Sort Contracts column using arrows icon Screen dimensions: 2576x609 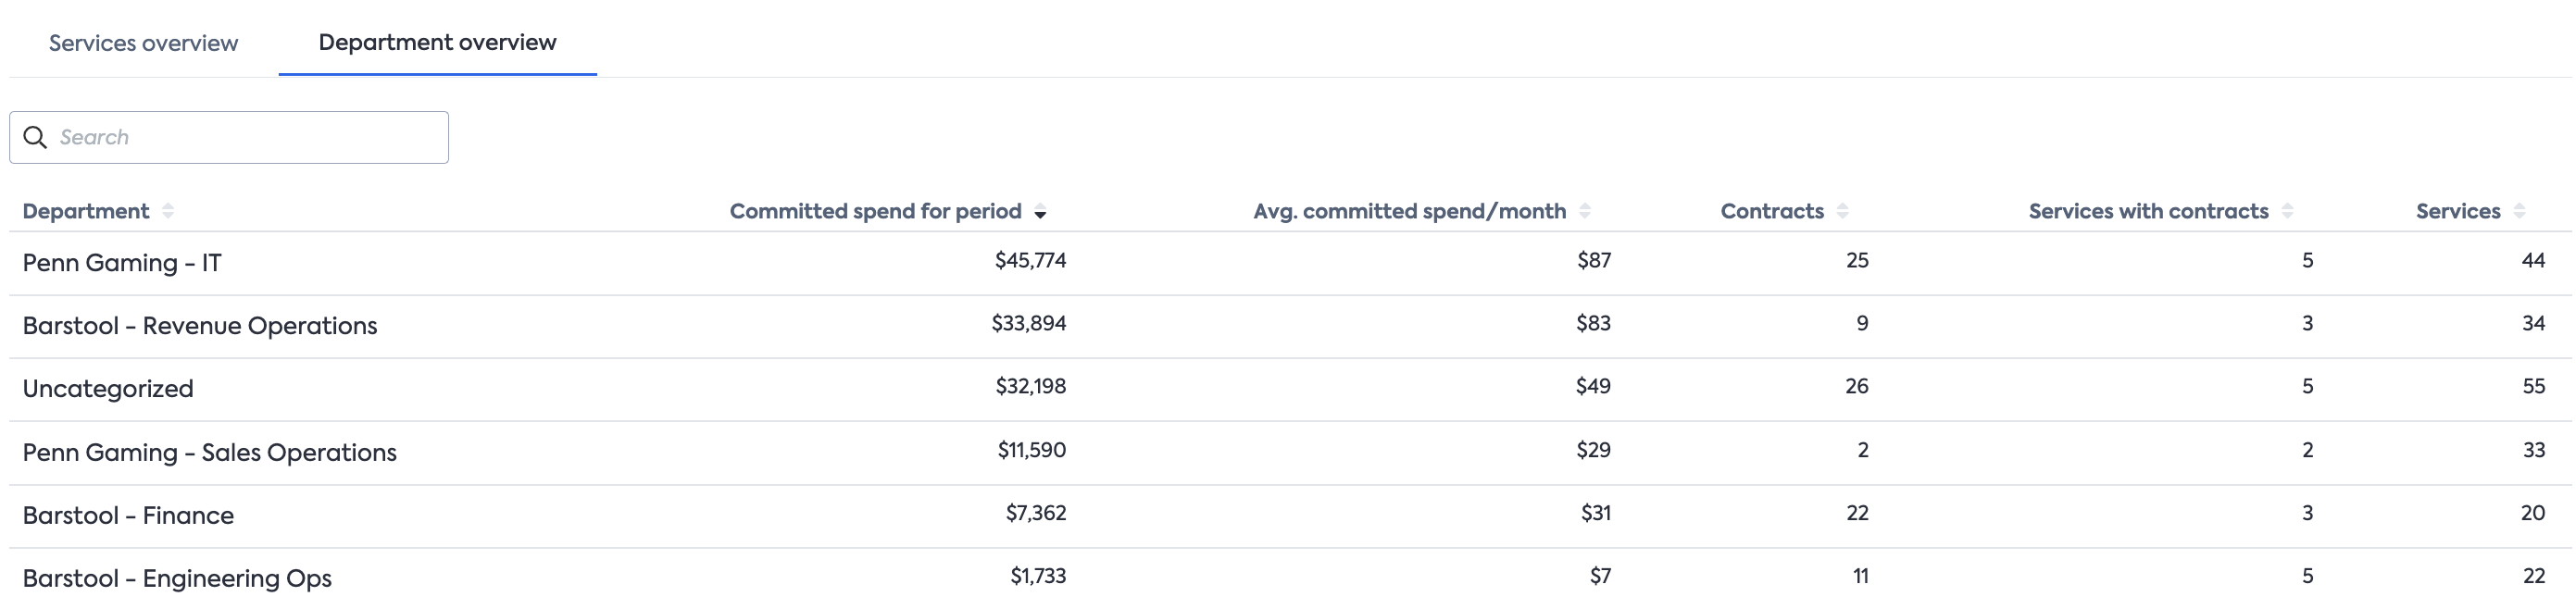(x=1843, y=211)
